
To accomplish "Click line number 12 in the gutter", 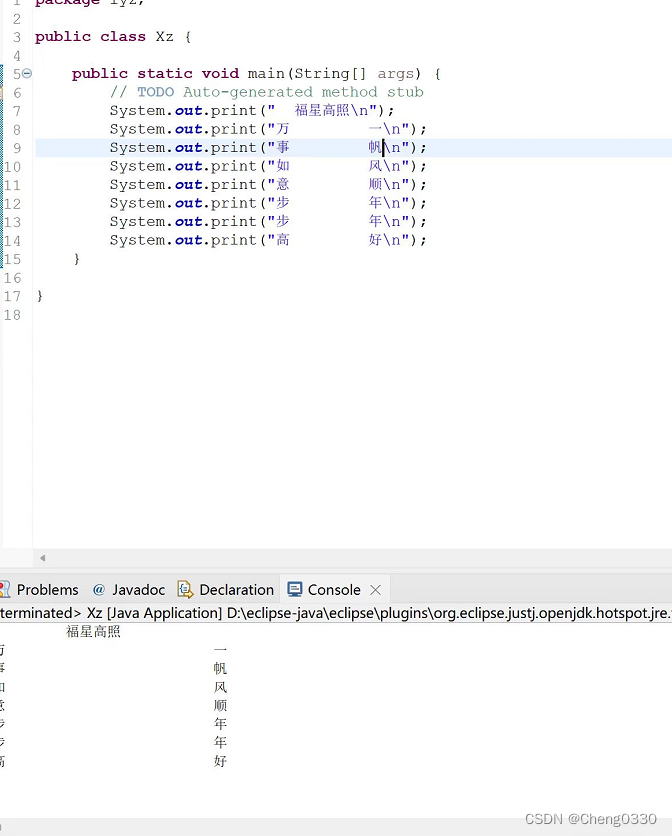I will [12, 204].
